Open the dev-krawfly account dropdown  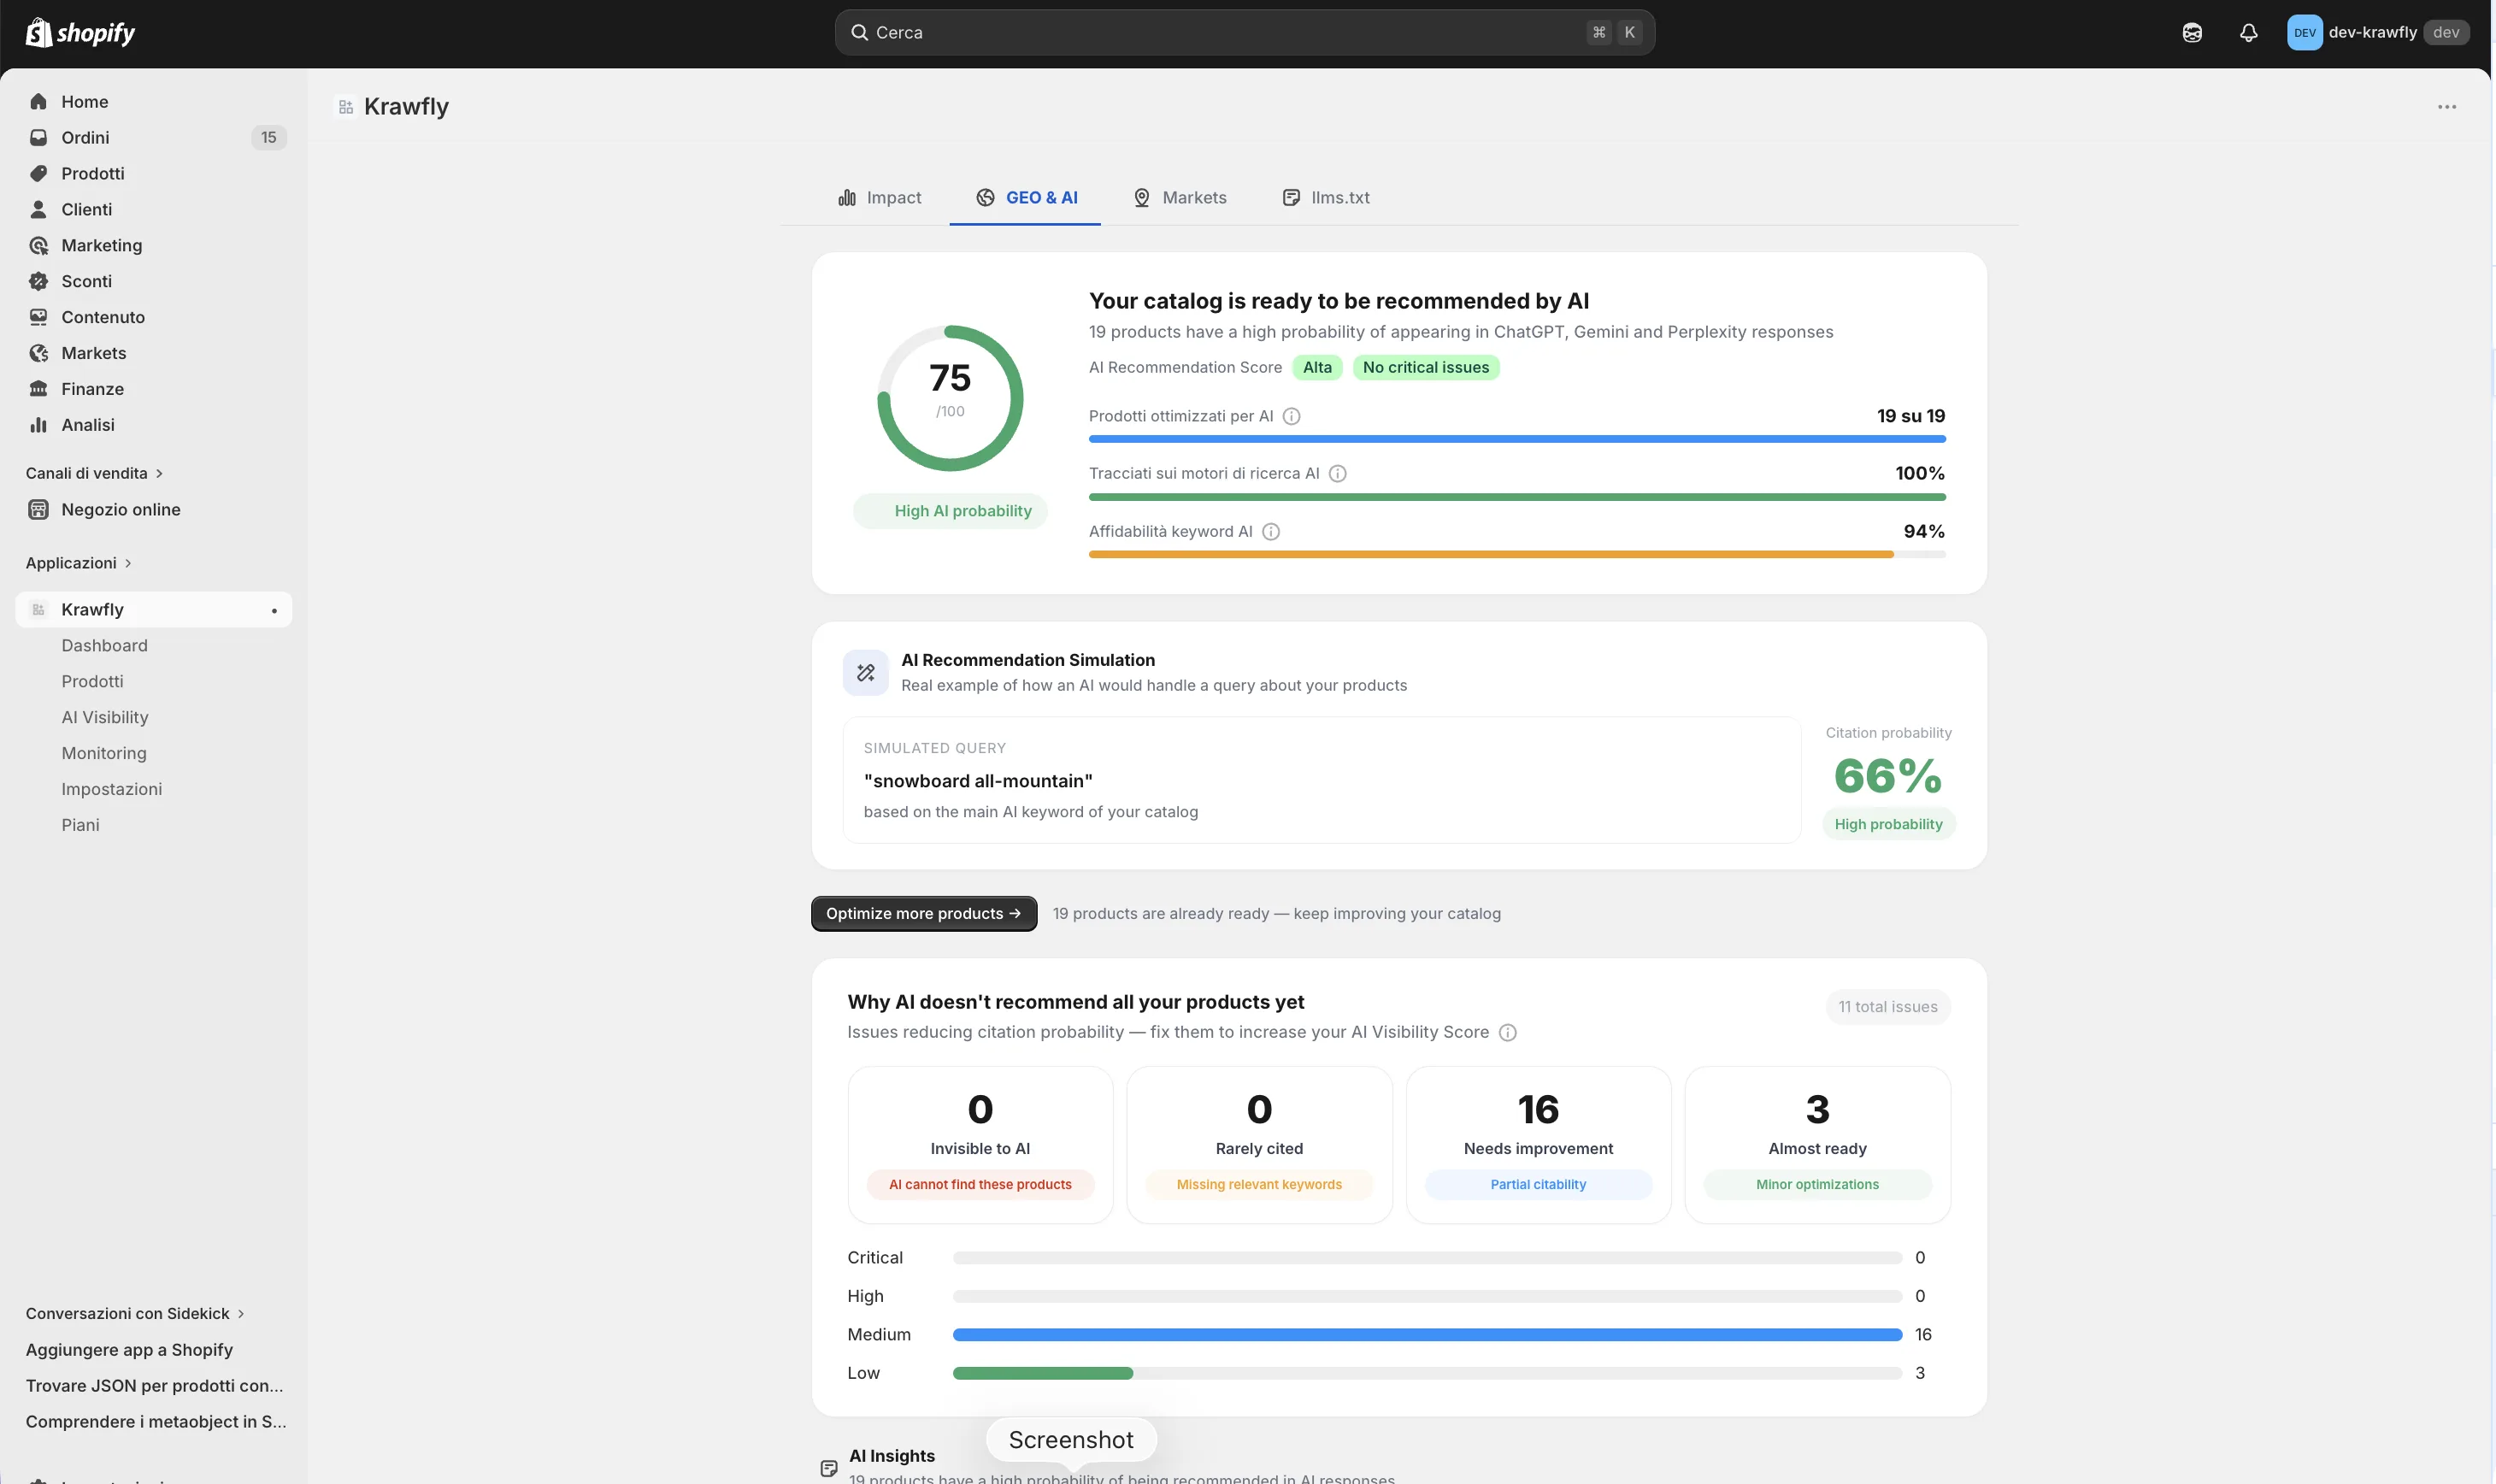point(2378,33)
